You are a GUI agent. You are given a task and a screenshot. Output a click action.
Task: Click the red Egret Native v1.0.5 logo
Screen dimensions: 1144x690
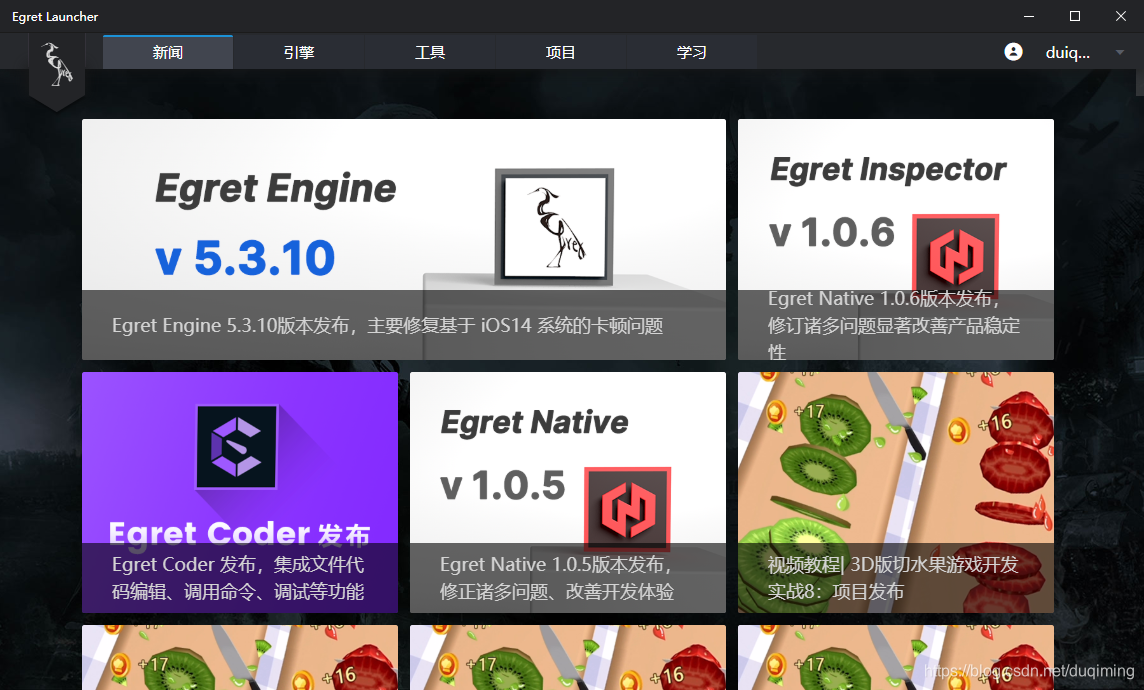[627, 508]
